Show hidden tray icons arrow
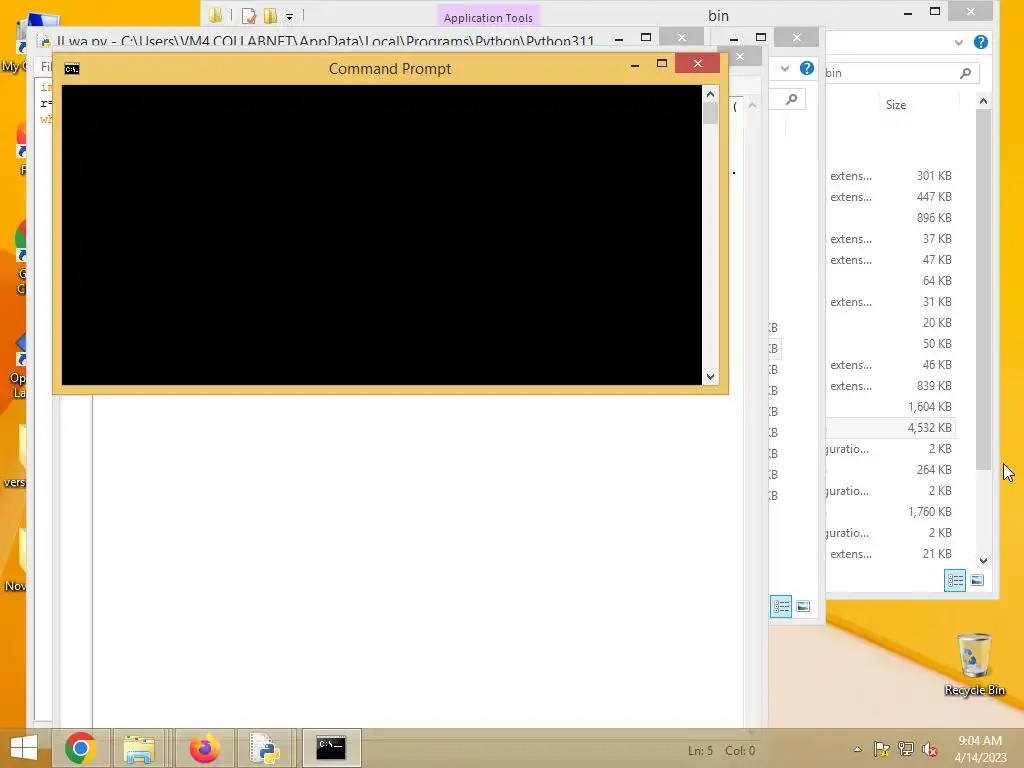This screenshot has width=1024, height=768. tap(857, 749)
